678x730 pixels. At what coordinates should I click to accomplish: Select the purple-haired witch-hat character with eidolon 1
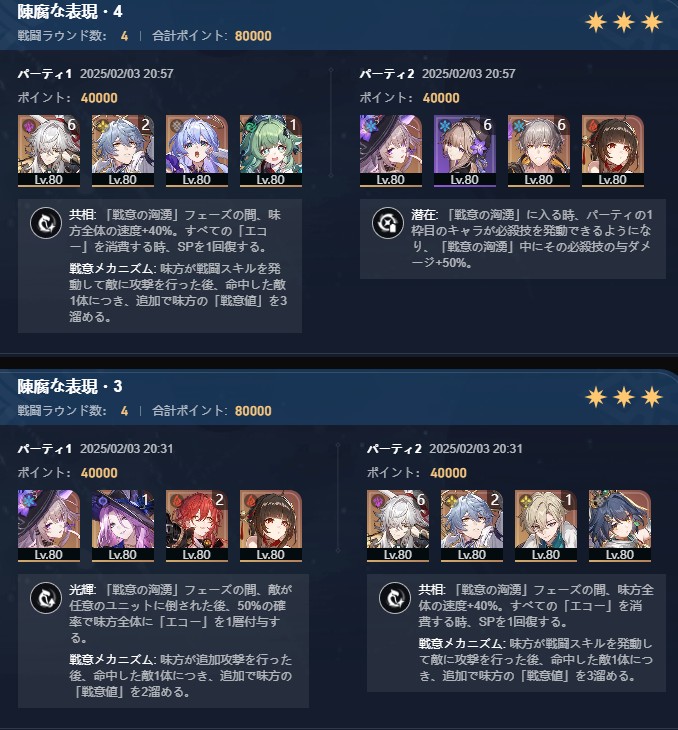pyautogui.click(x=122, y=526)
